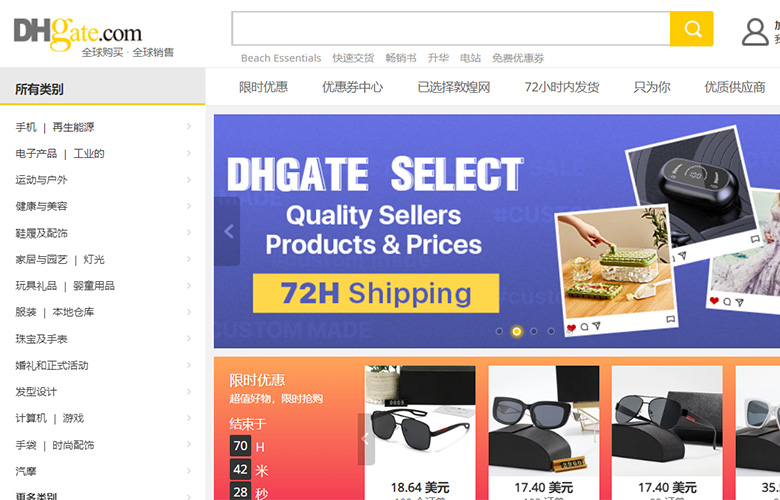Open the 优惠券中心 navigation tab
The image size is (780, 500).
tap(352, 87)
